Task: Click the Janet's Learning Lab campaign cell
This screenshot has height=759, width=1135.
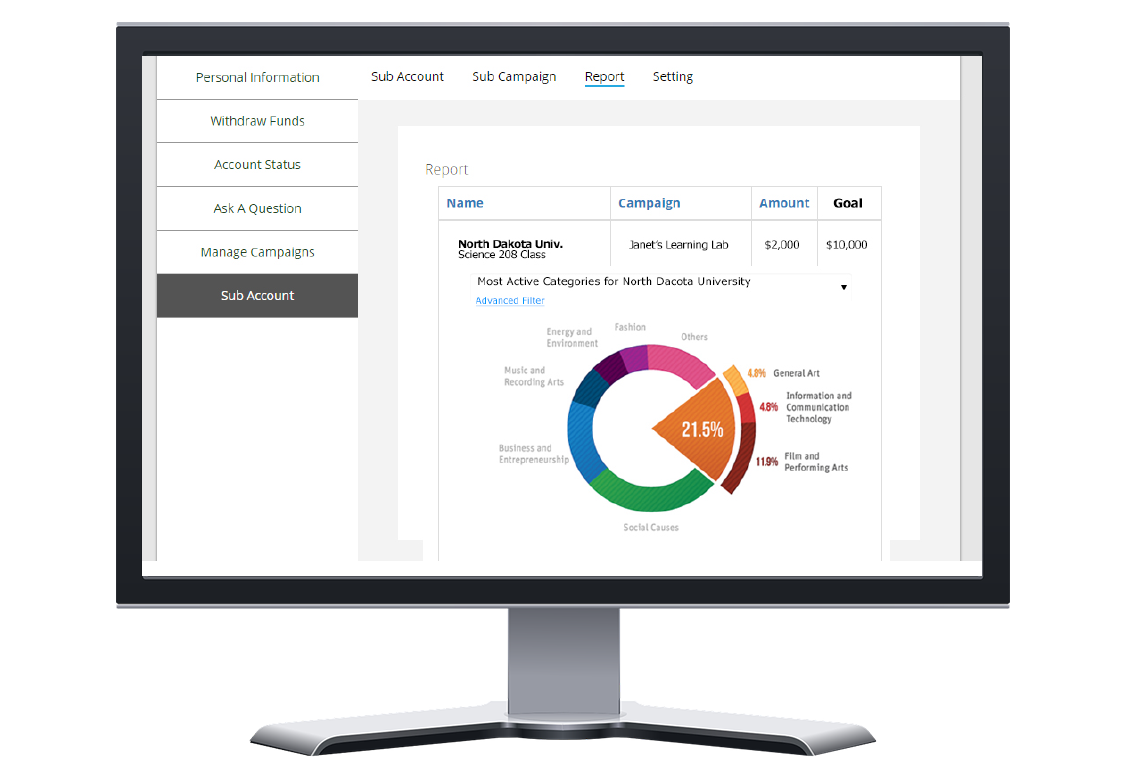Action: pos(679,245)
